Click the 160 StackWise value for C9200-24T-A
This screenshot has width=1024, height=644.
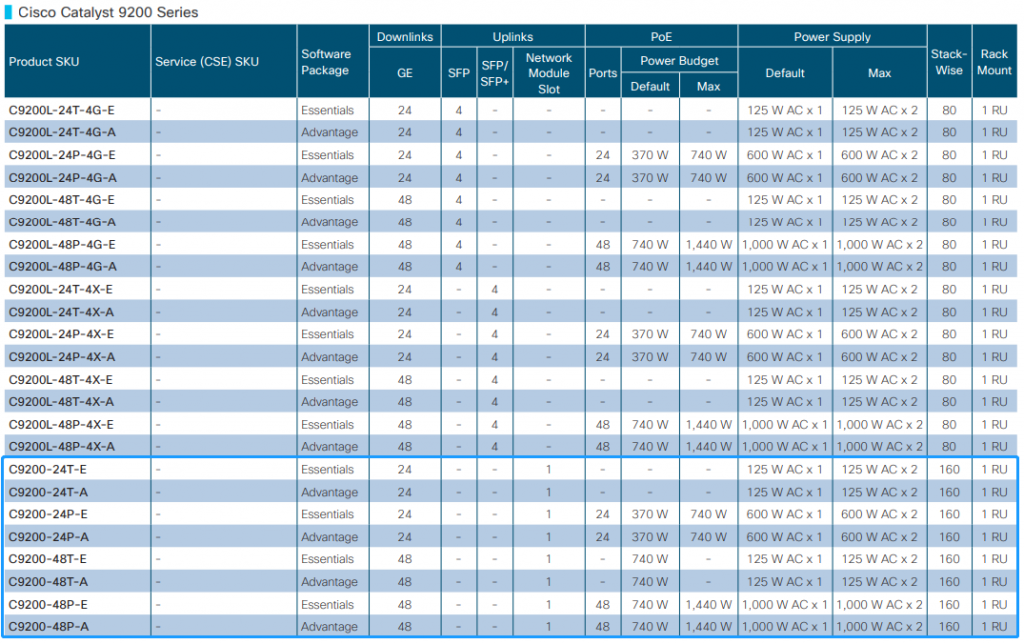point(948,491)
